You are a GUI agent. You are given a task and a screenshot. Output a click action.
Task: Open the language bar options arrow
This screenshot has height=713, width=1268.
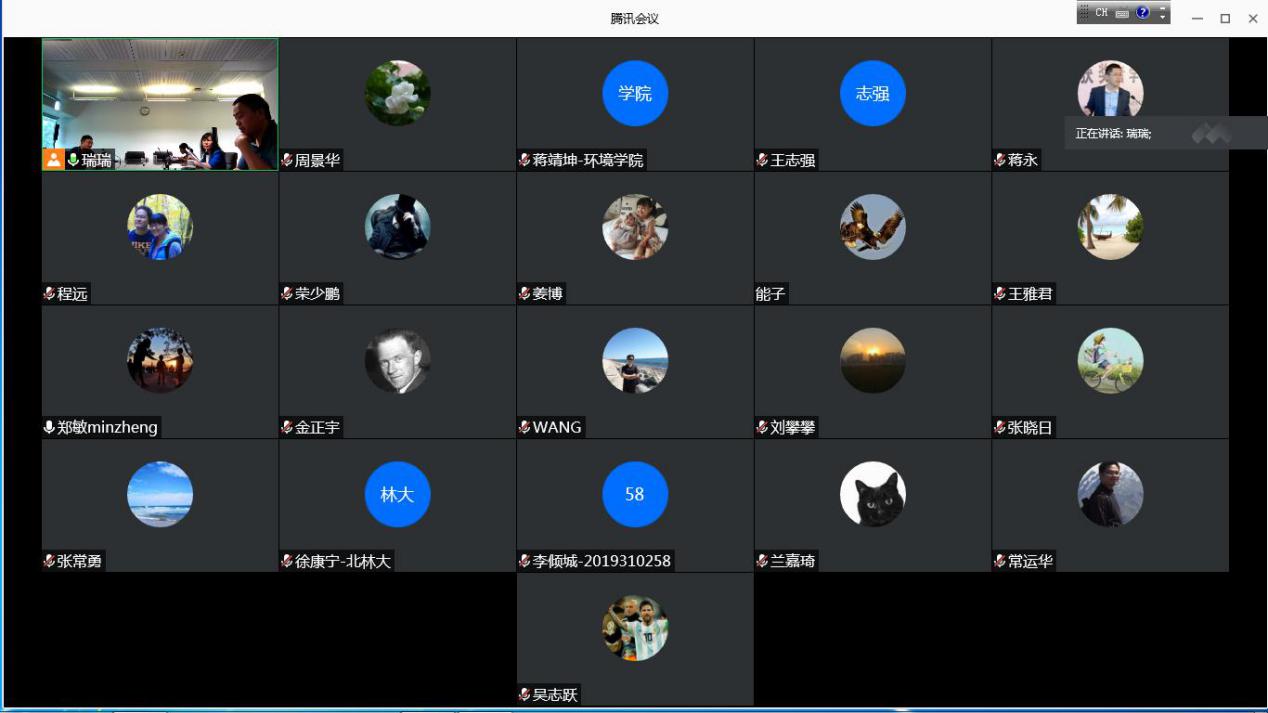pyautogui.click(x=1162, y=16)
